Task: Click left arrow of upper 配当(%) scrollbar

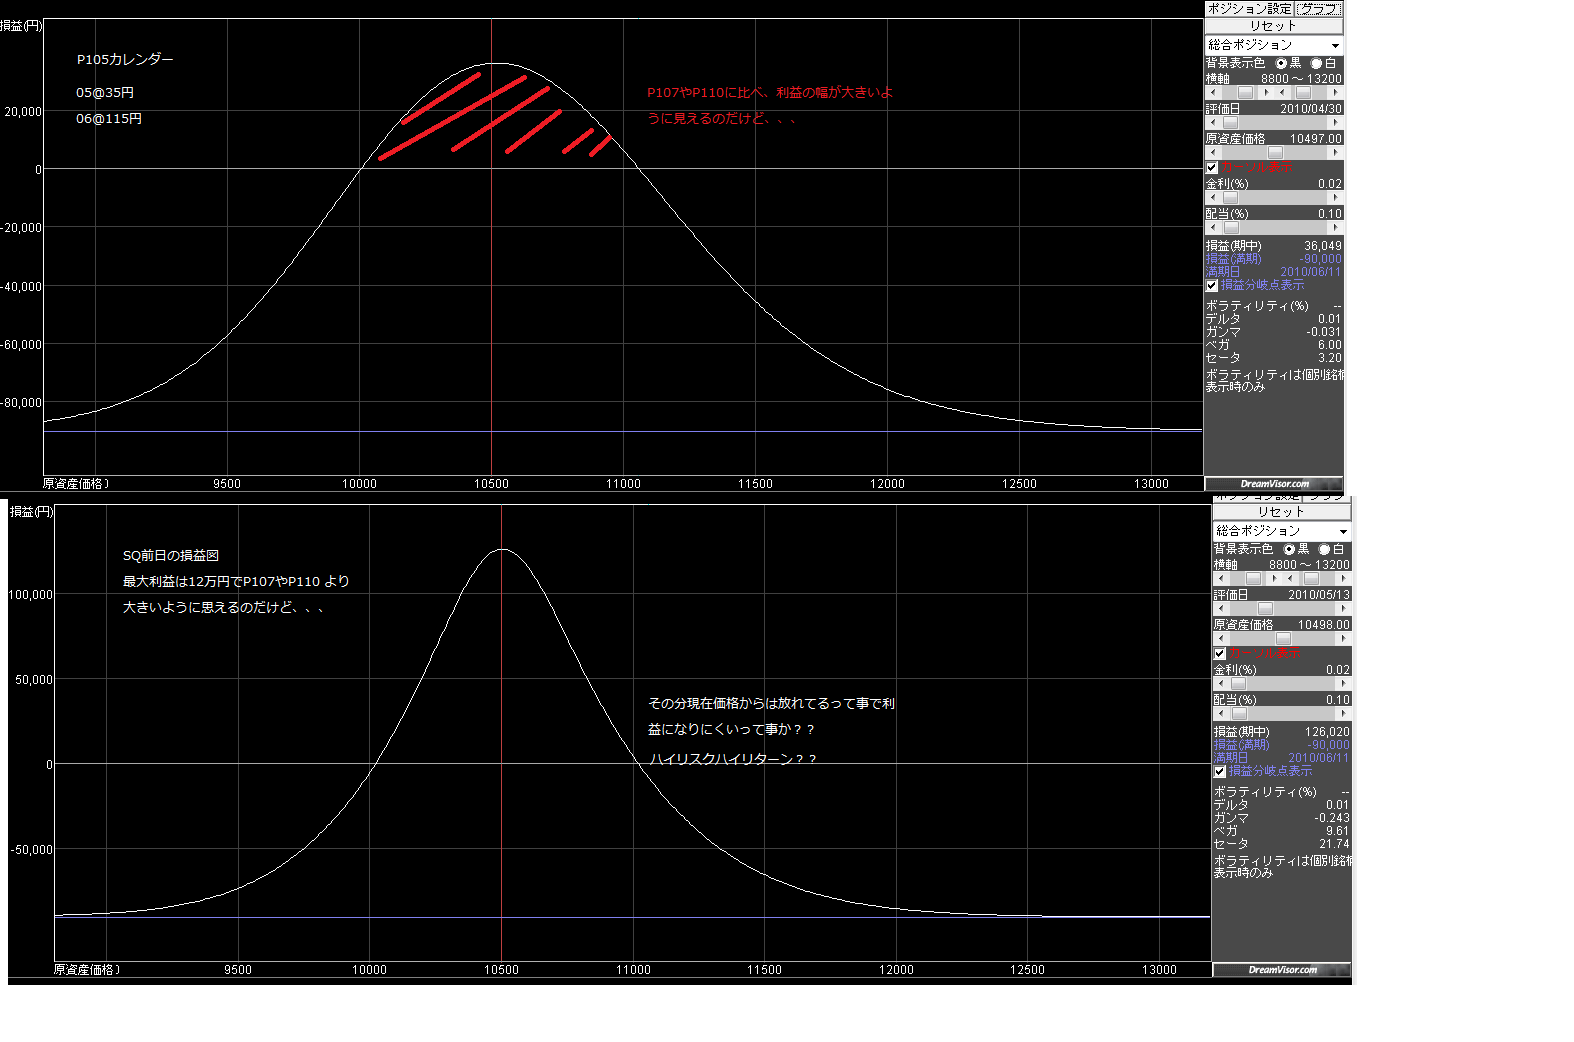Action: (x=1213, y=228)
